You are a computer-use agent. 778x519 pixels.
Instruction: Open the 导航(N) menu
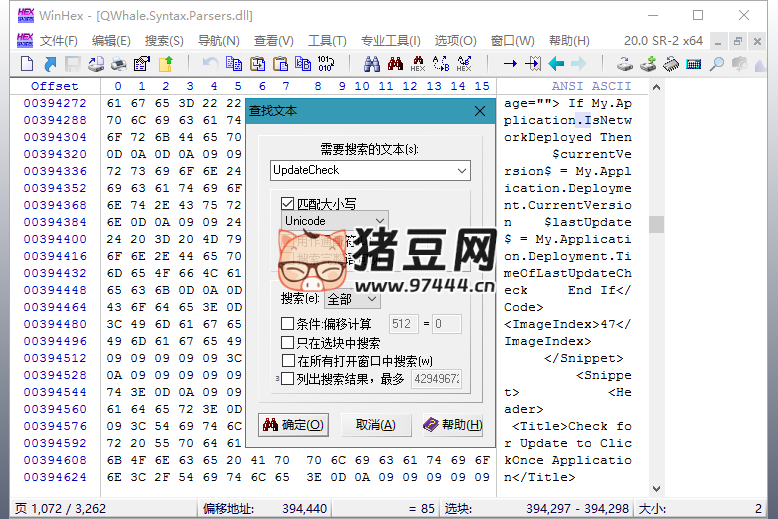click(219, 41)
